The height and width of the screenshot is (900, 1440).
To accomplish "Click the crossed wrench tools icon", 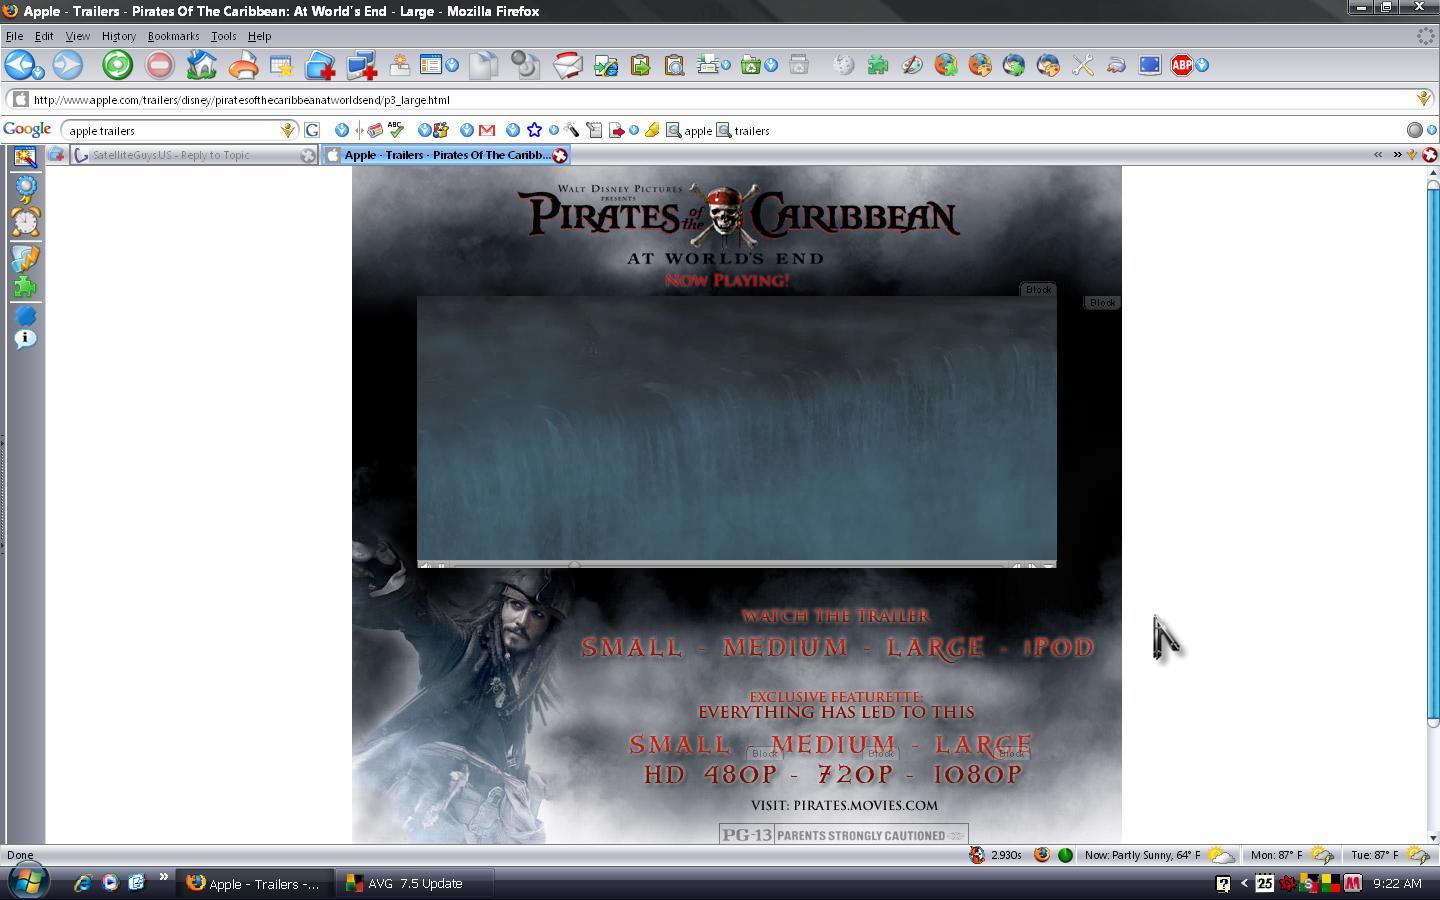I will point(1081,65).
